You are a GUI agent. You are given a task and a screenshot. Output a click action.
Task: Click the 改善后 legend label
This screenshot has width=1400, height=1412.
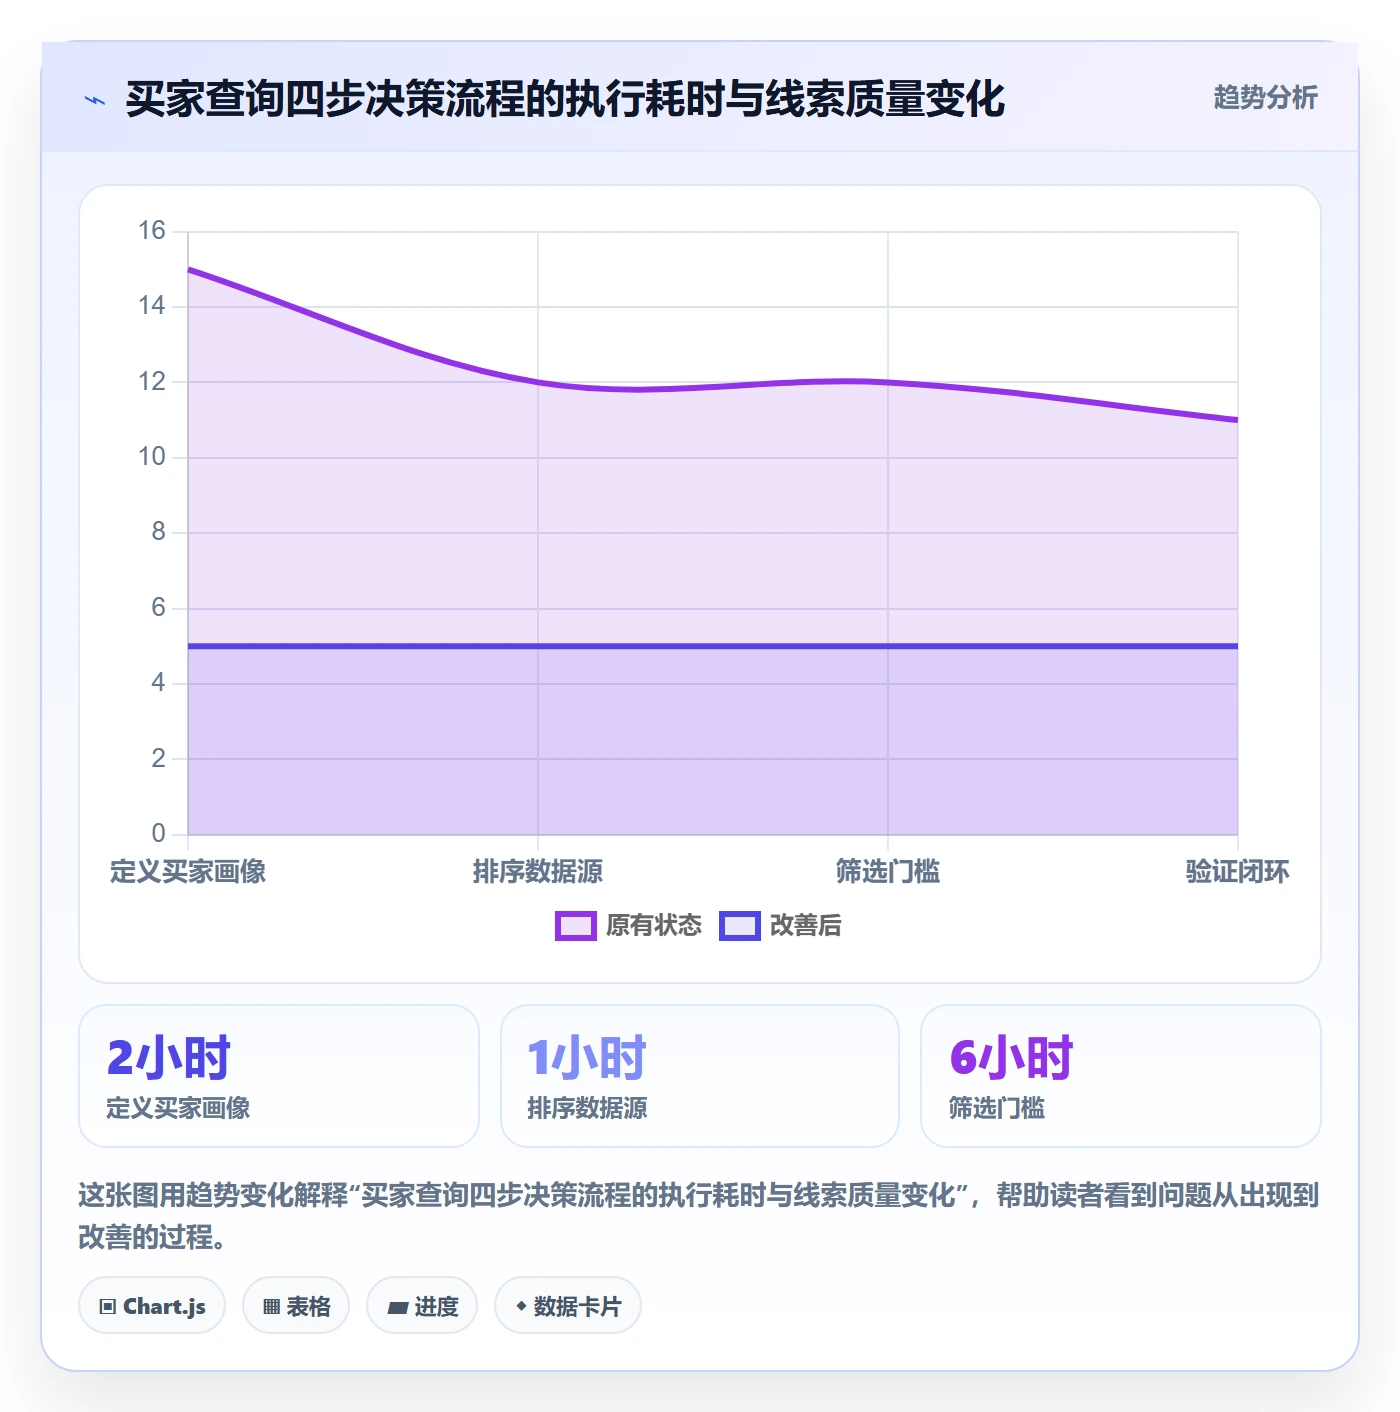pyautogui.click(x=806, y=926)
